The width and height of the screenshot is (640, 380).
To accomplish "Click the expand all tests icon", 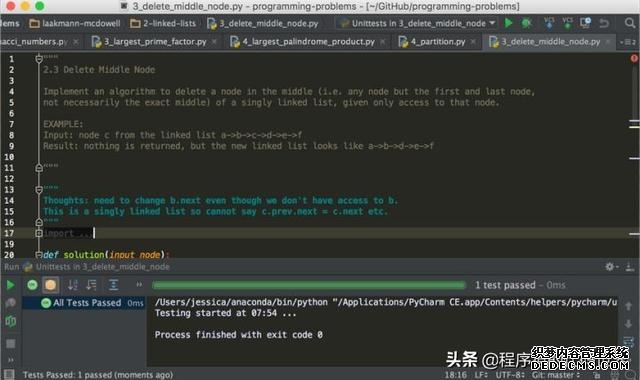I will (x=113, y=285).
